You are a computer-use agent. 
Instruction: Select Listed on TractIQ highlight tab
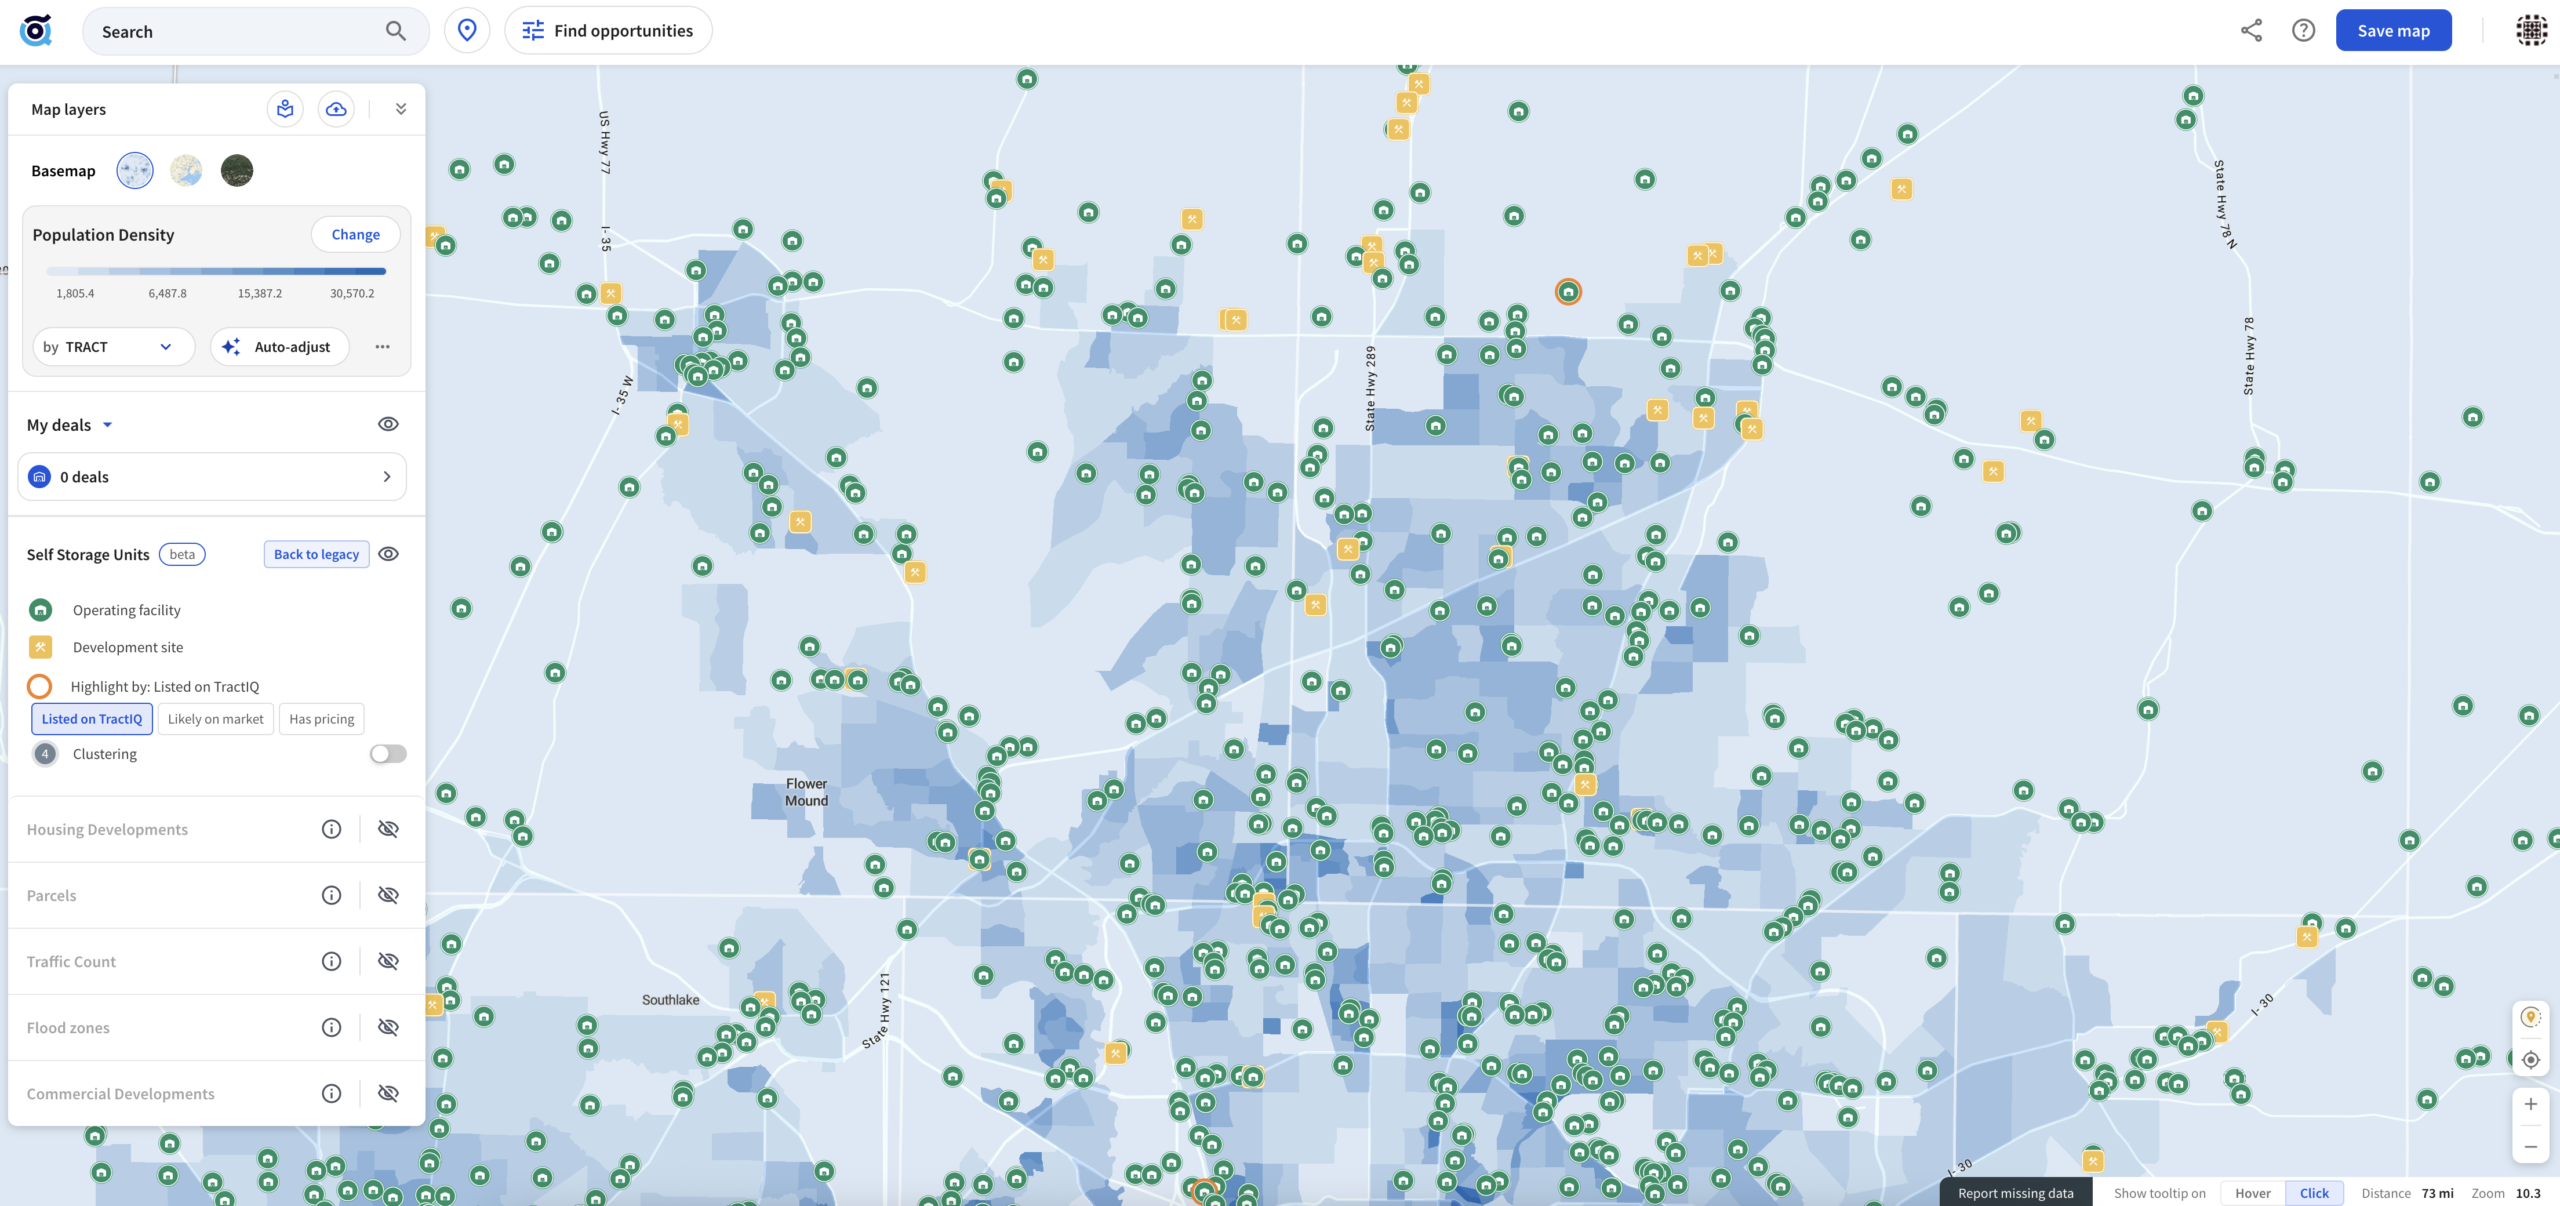tap(92, 719)
